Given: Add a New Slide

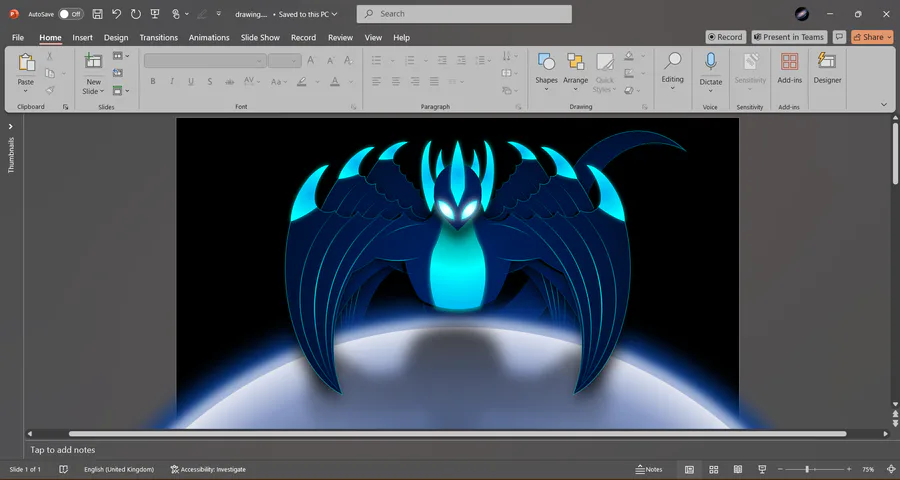Looking at the screenshot, I should click(x=93, y=61).
